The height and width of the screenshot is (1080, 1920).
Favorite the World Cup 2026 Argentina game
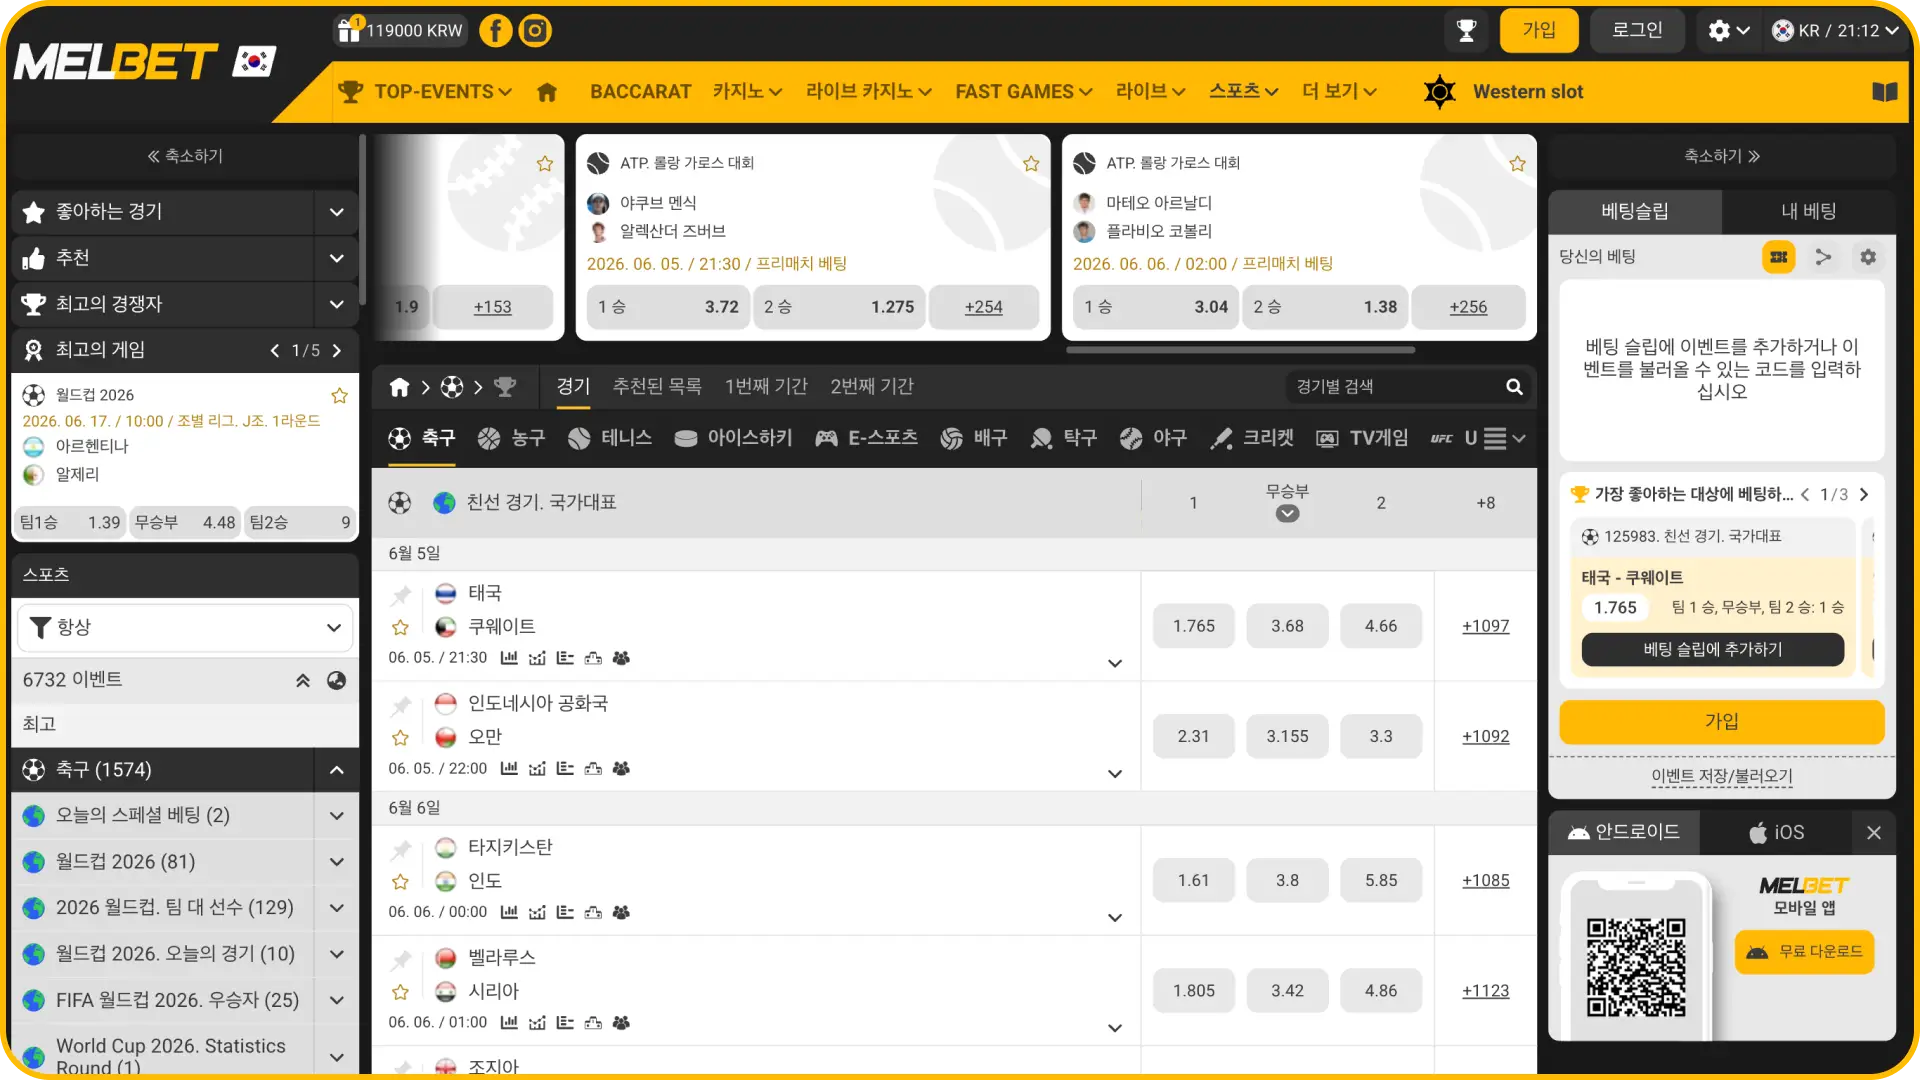coord(340,395)
